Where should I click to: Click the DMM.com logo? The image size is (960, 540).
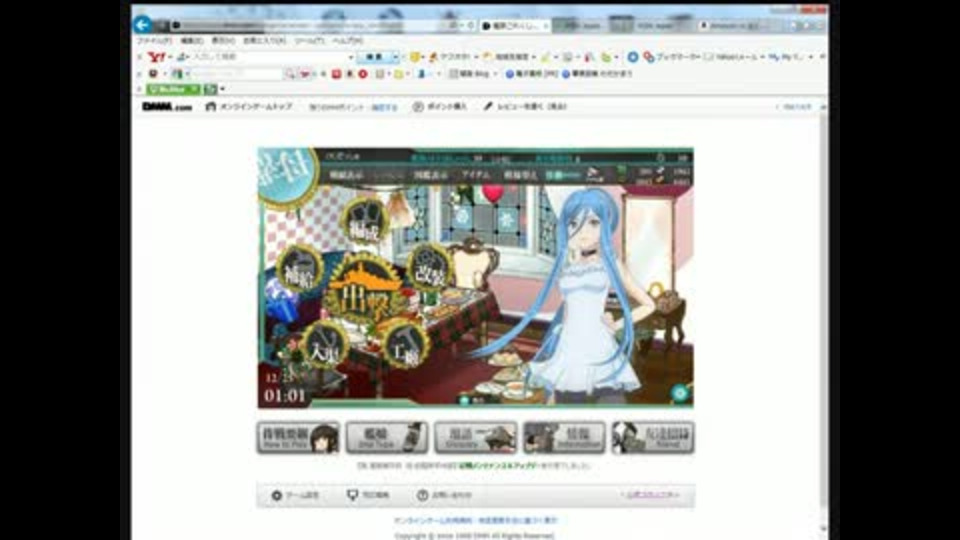coord(167,107)
